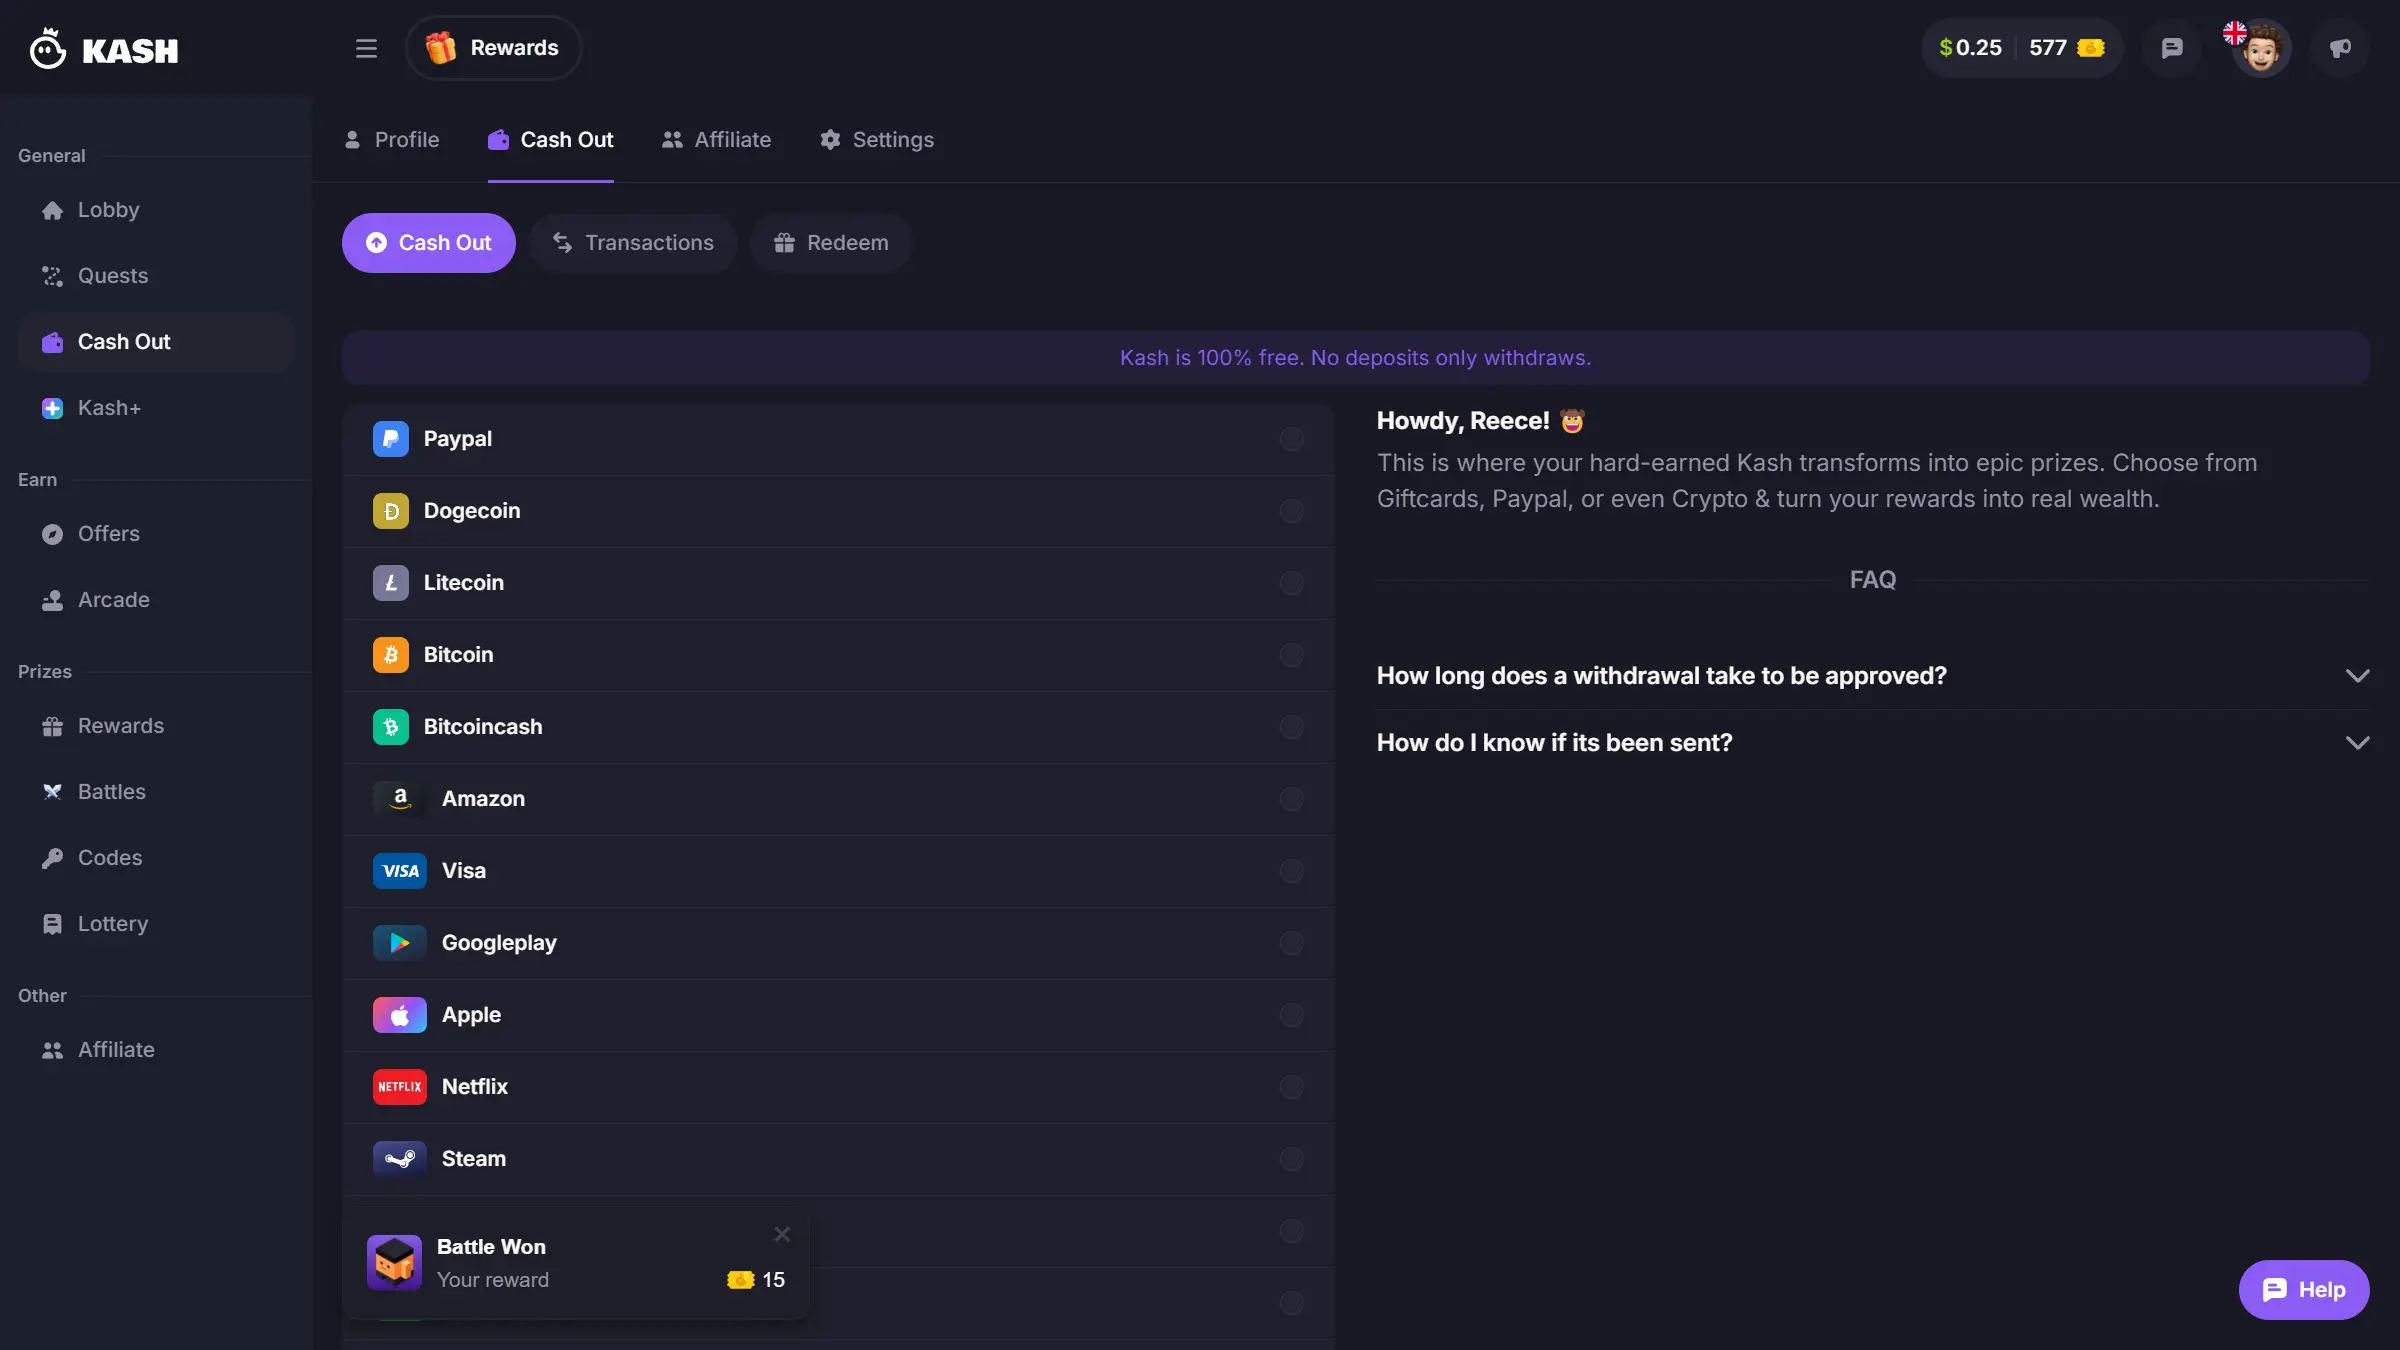The image size is (2400, 1350).
Task: Select the Steam radio button
Action: (x=1292, y=1159)
